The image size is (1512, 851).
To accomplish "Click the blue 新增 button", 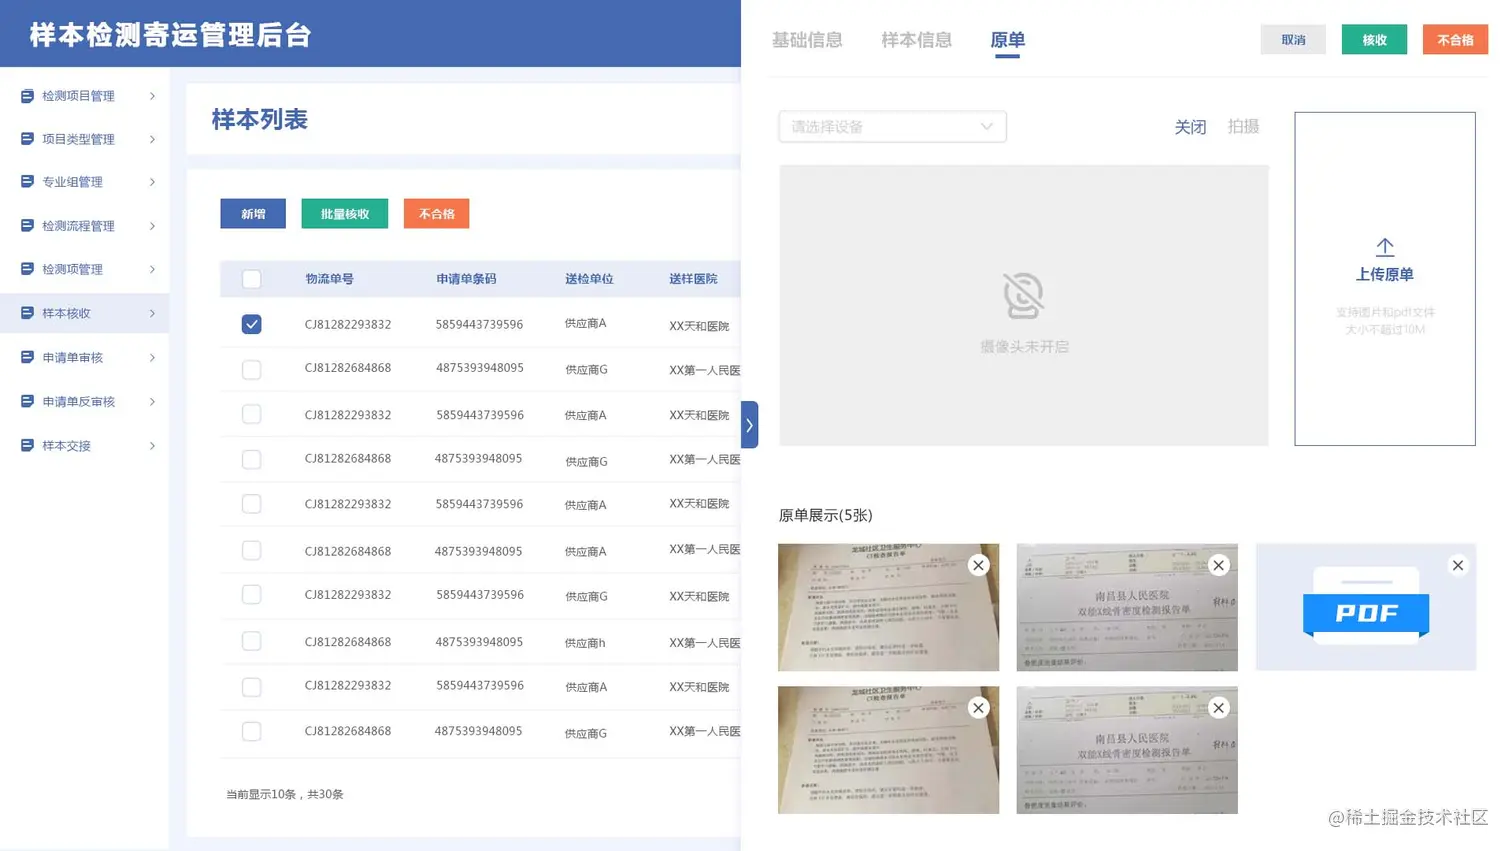I will tap(253, 214).
